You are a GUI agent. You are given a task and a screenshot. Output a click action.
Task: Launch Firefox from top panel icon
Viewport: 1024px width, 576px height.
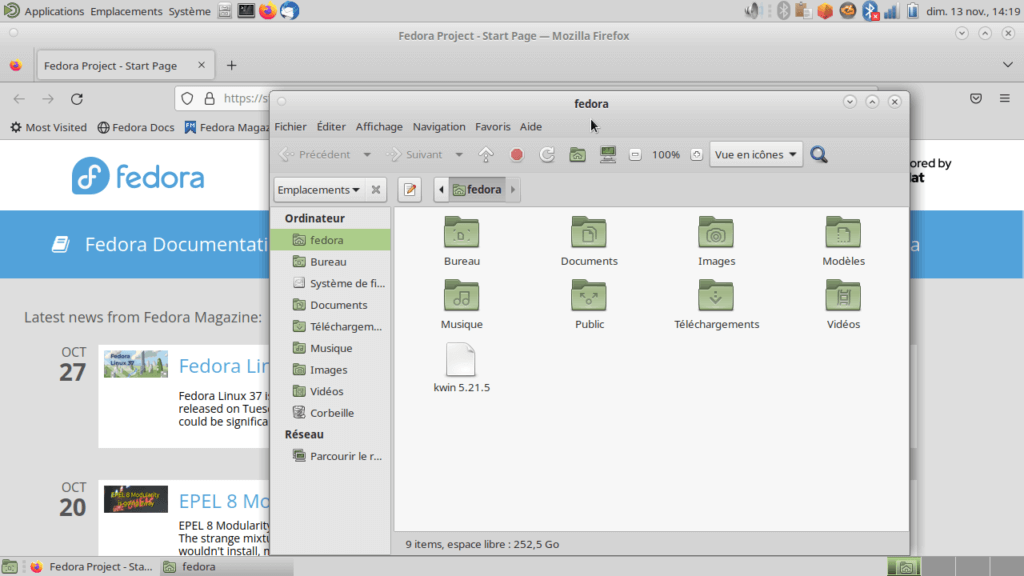tap(268, 10)
